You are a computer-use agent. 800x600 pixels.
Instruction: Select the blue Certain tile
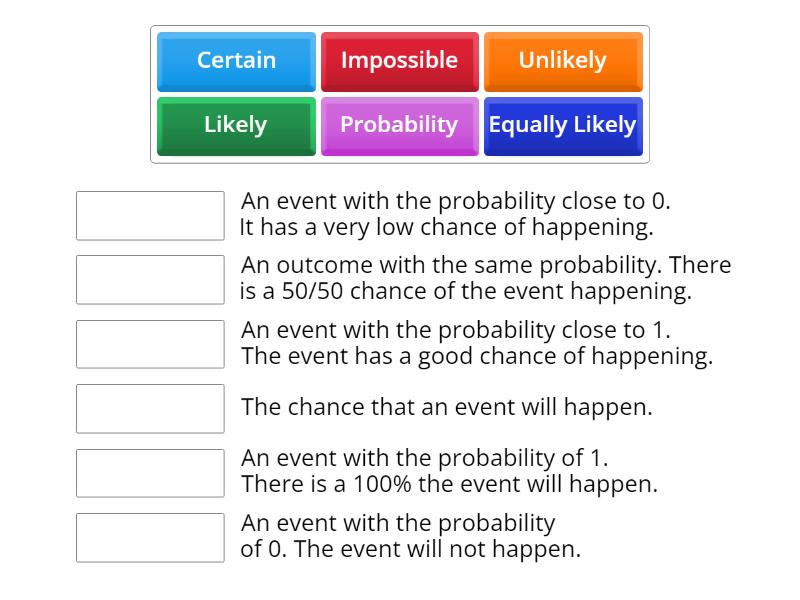tap(236, 61)
